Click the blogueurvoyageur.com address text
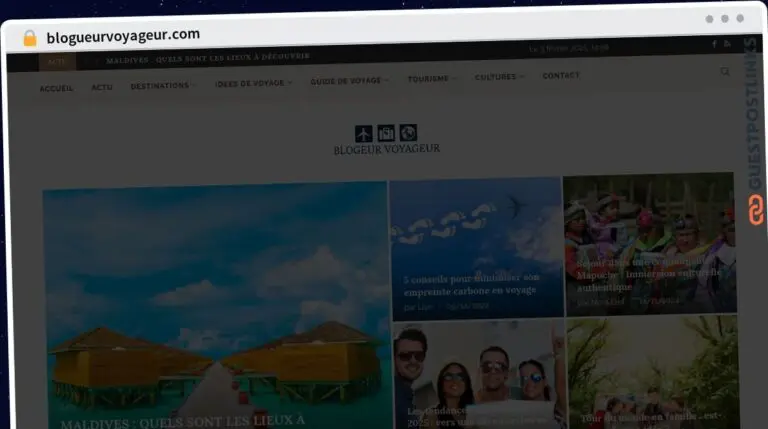The image size is (768, 429). 123,36
